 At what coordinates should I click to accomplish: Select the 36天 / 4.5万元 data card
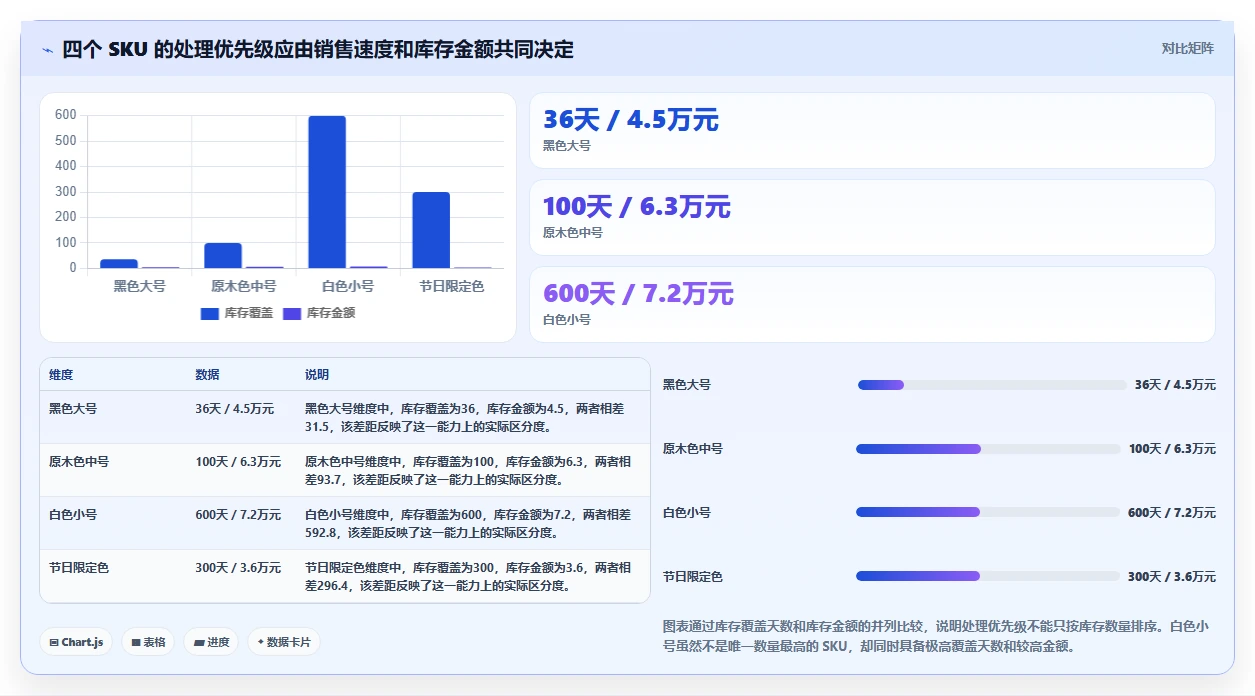pos(872,130)
